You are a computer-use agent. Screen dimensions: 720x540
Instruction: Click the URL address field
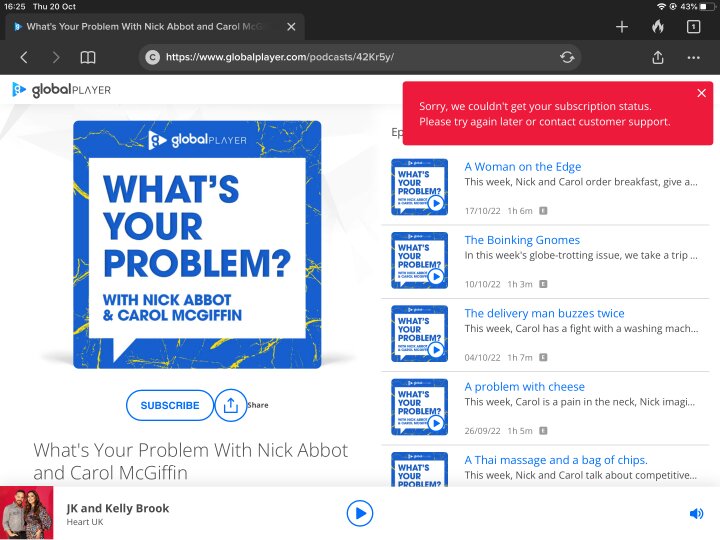pos(360,57)
